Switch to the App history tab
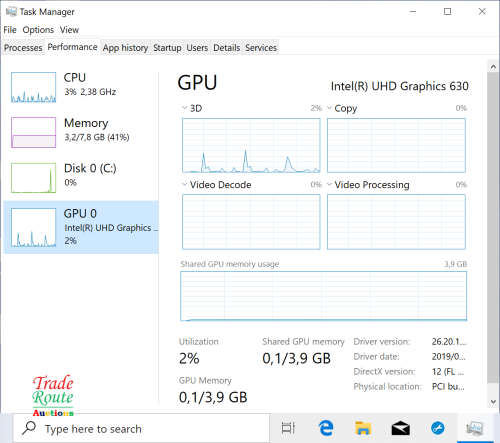 (125, 48)
